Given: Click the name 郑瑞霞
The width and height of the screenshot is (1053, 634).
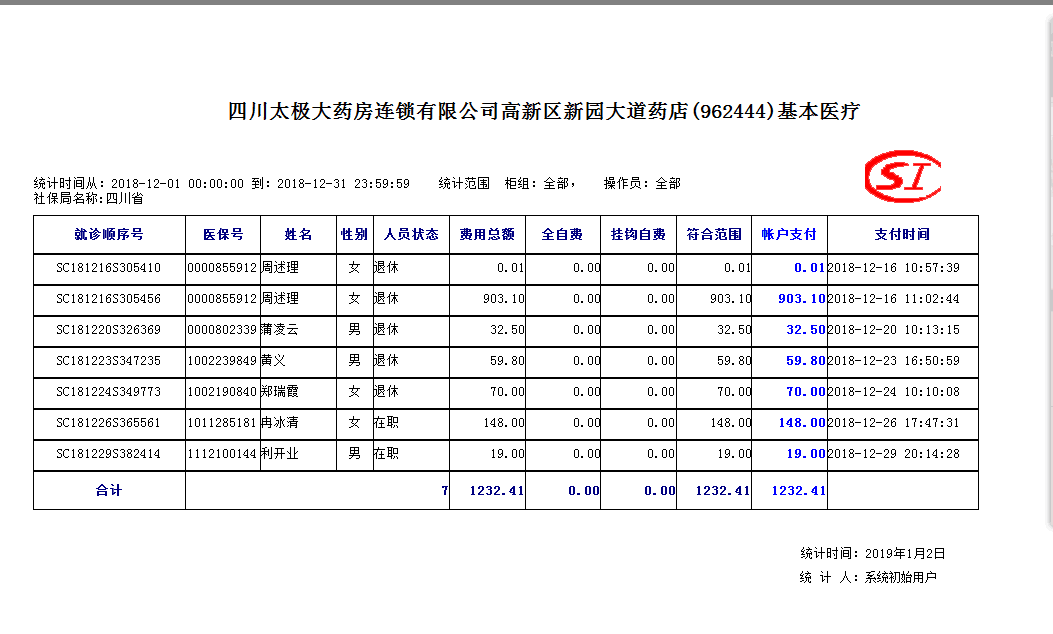Looking at the screenshot, I should (x=280, y=392).
